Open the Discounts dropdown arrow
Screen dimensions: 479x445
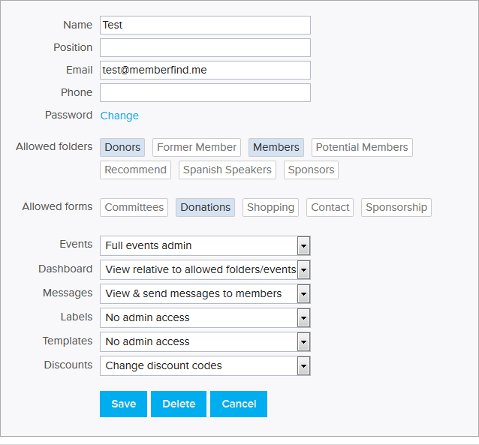tap(303, 366)
